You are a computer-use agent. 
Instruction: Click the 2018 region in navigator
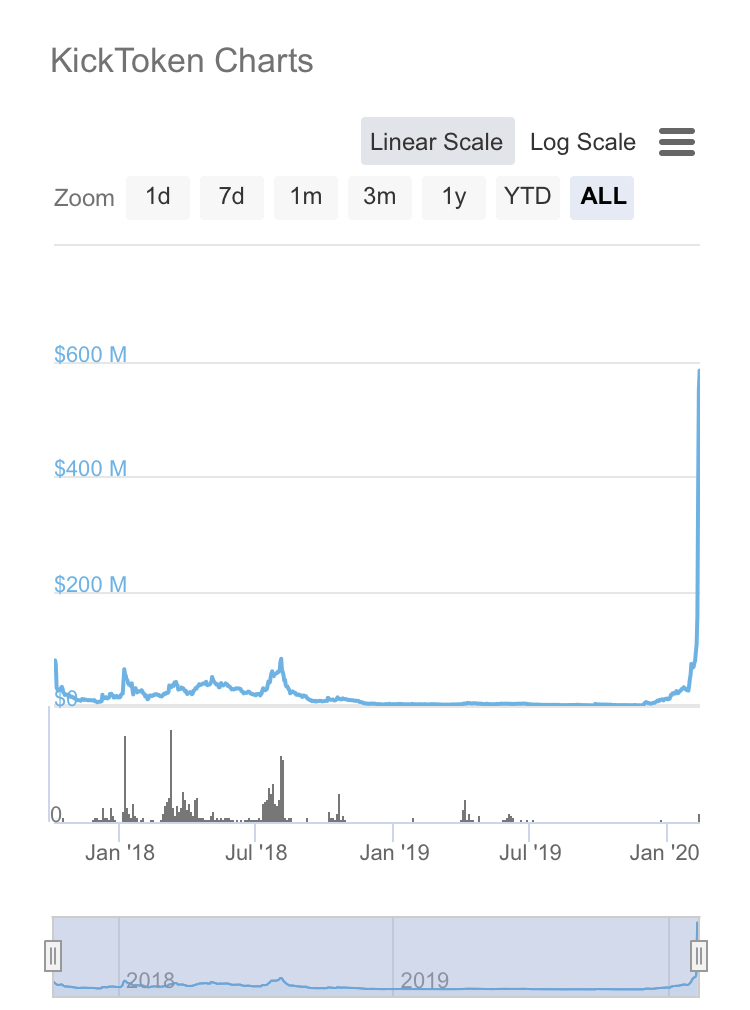tap(150, 979)
